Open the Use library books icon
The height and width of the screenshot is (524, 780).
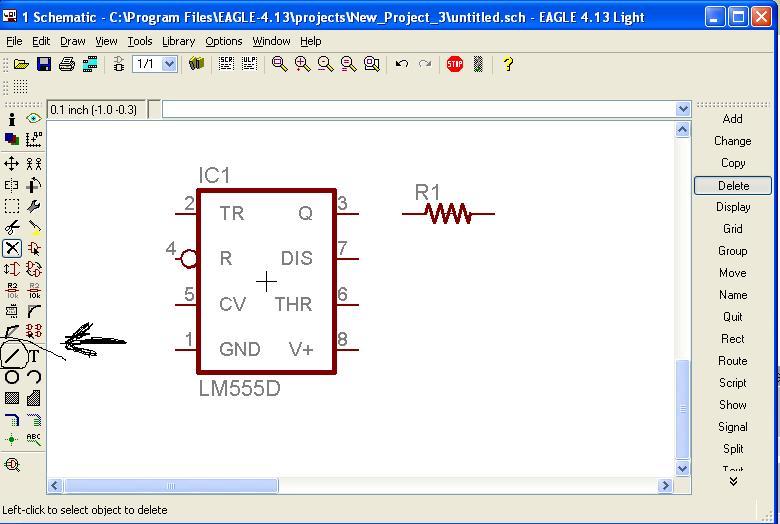point(196,64)
